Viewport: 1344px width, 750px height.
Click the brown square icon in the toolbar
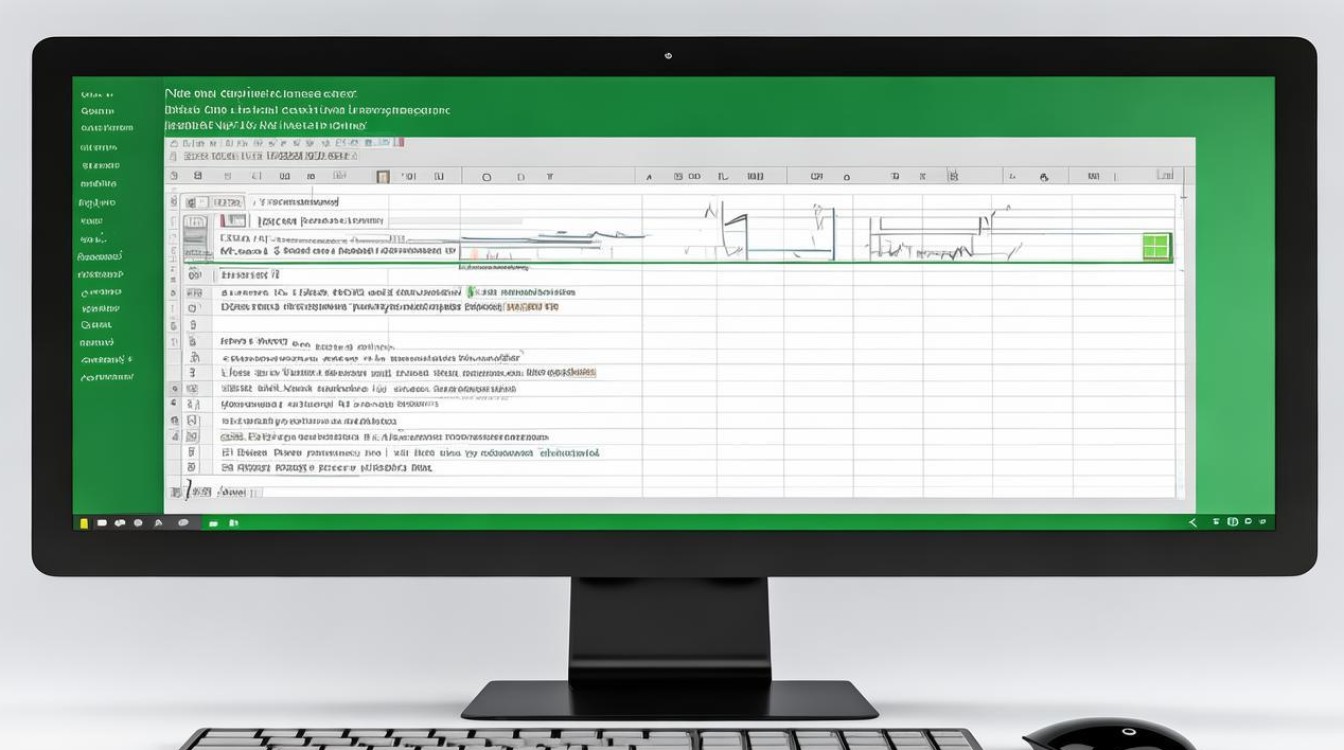click(382, 177)
